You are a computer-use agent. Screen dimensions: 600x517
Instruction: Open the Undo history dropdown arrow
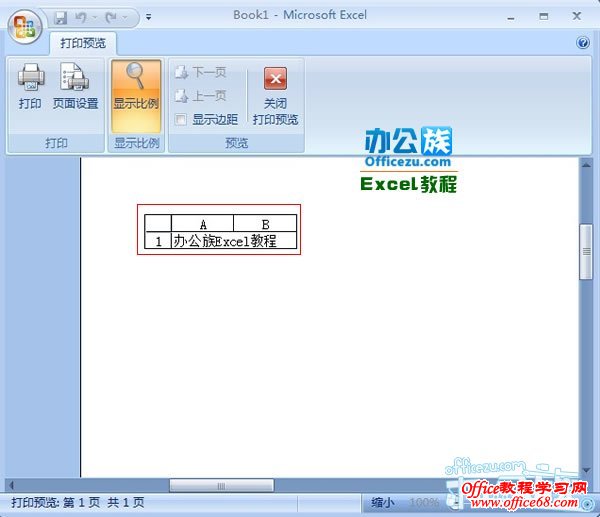tap(95, 18)
